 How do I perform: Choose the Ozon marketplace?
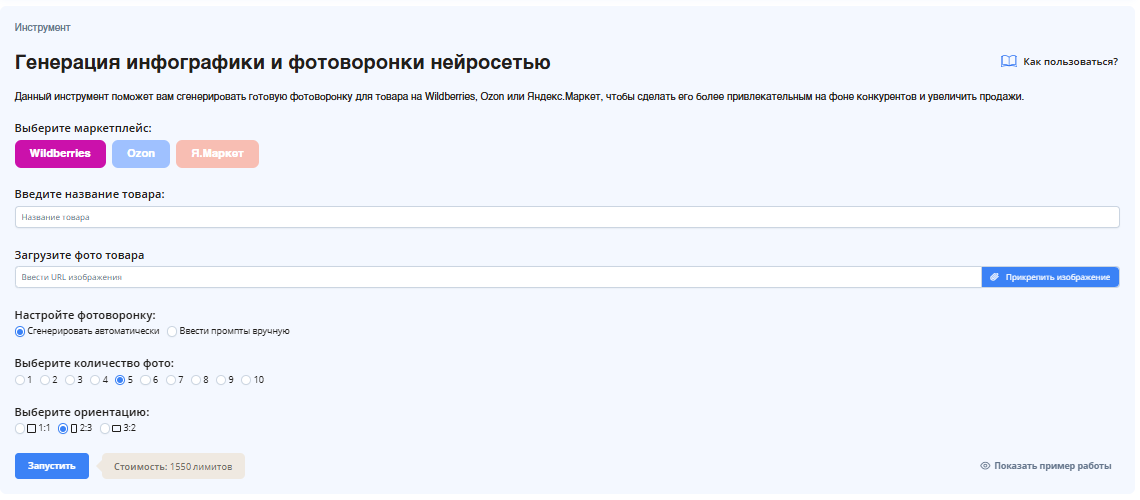[141, 154]
